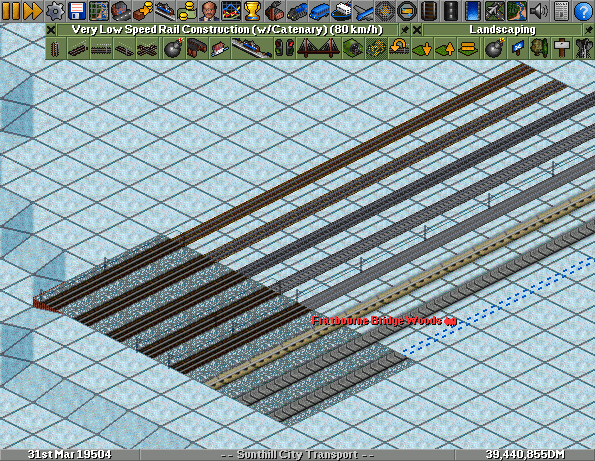
Task: Select the level land tool
Action: tap(468, 48)
